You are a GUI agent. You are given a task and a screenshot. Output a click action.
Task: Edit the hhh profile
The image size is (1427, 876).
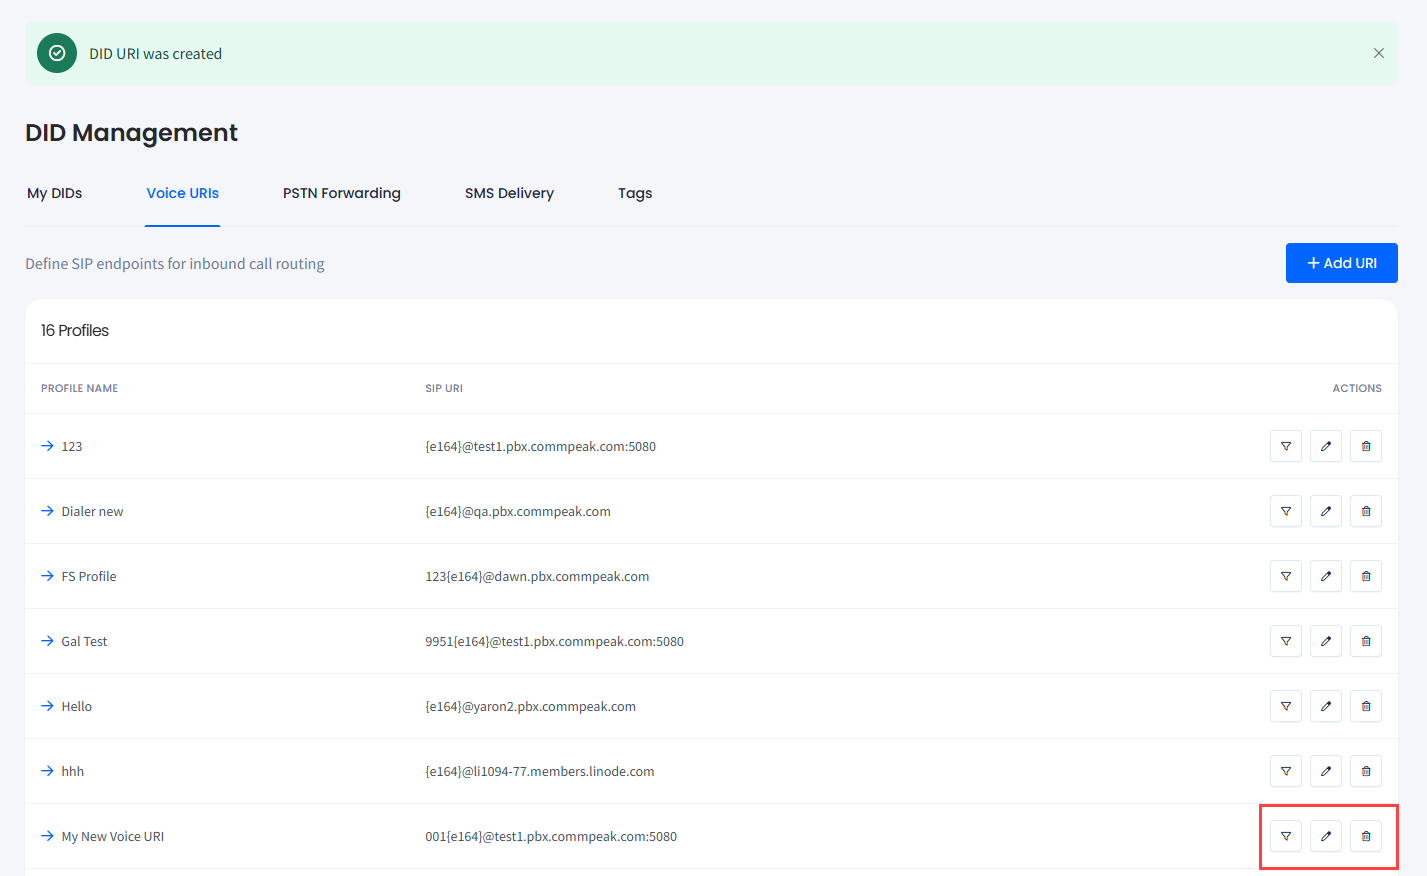pyautogui.click(x=1326, y=771)
